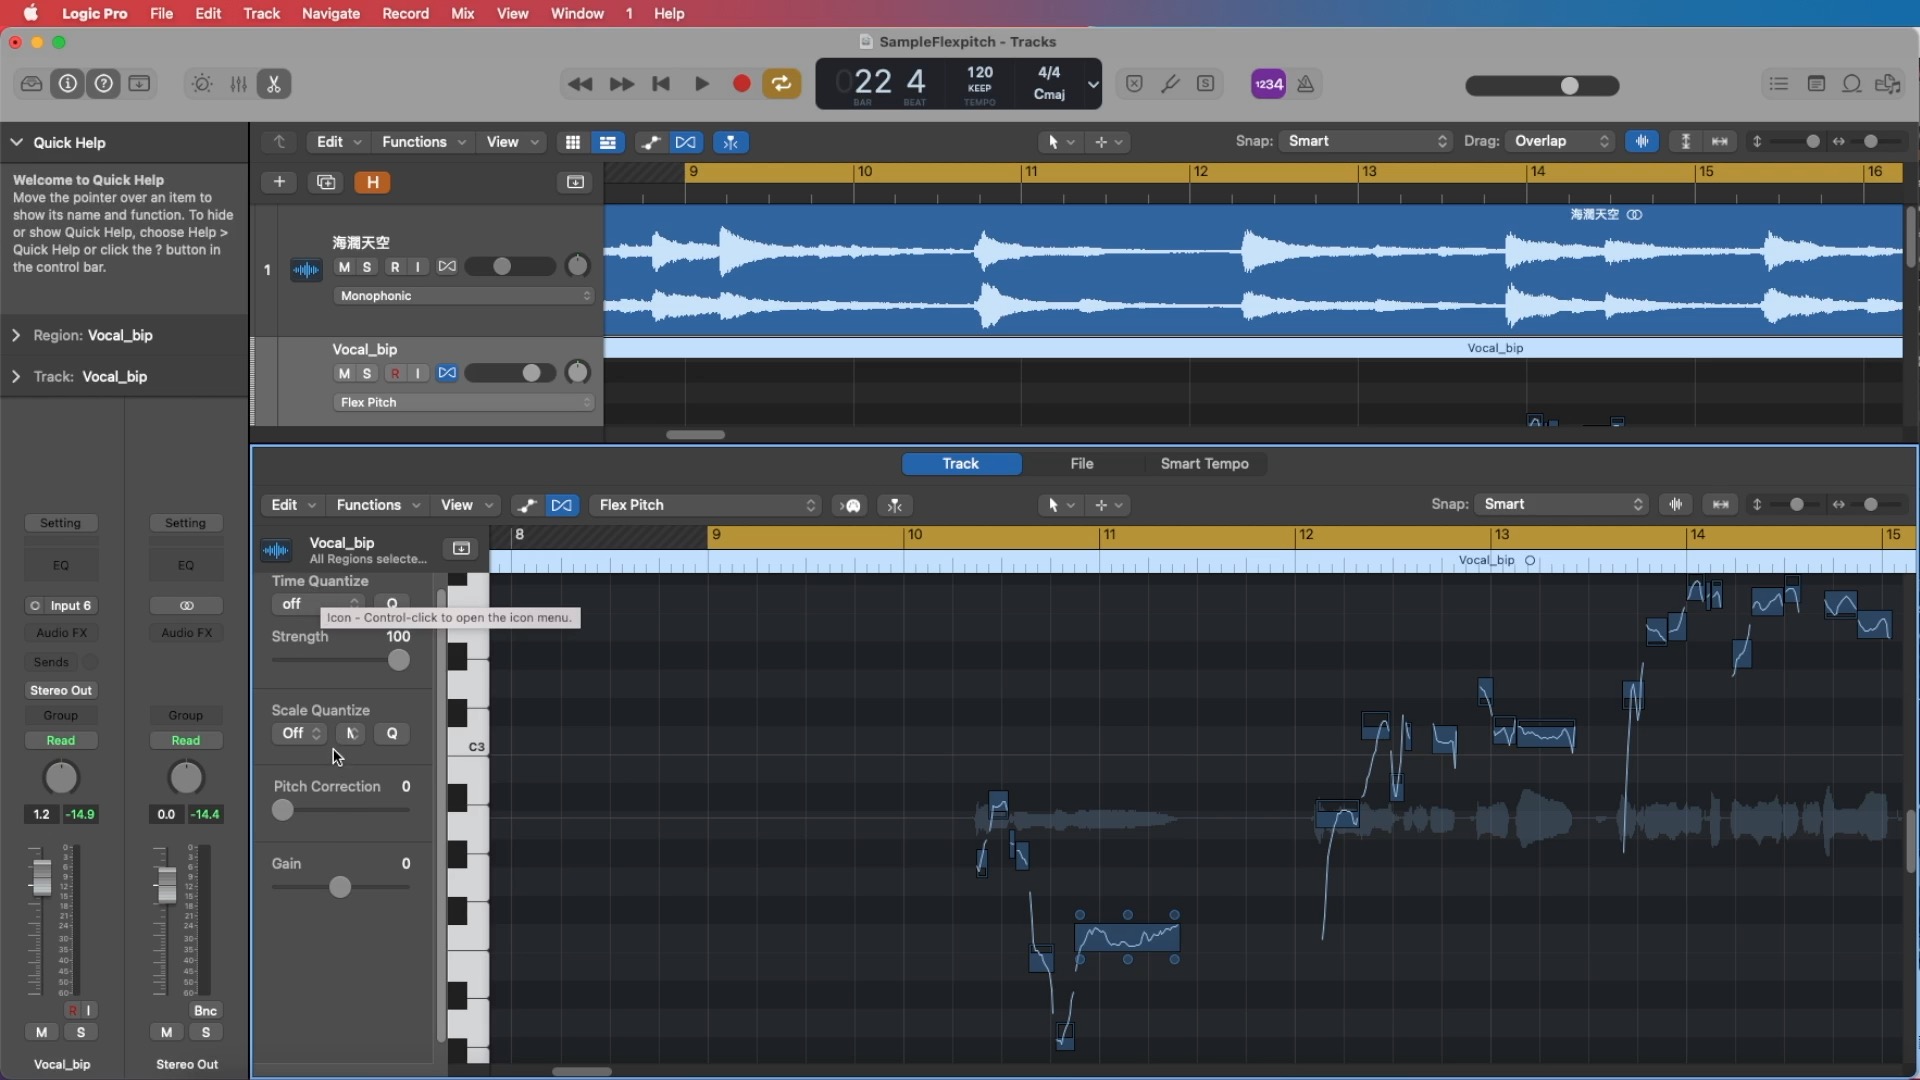Screen dimensions: 1920x1080
Task: Open the Scale Quantize Off dropdown
Action: click(x=299, y=733)
